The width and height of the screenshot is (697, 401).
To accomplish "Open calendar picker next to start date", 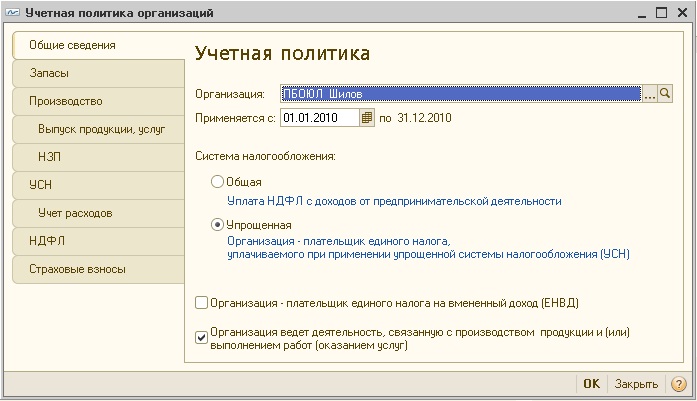I will click(367, 118).
